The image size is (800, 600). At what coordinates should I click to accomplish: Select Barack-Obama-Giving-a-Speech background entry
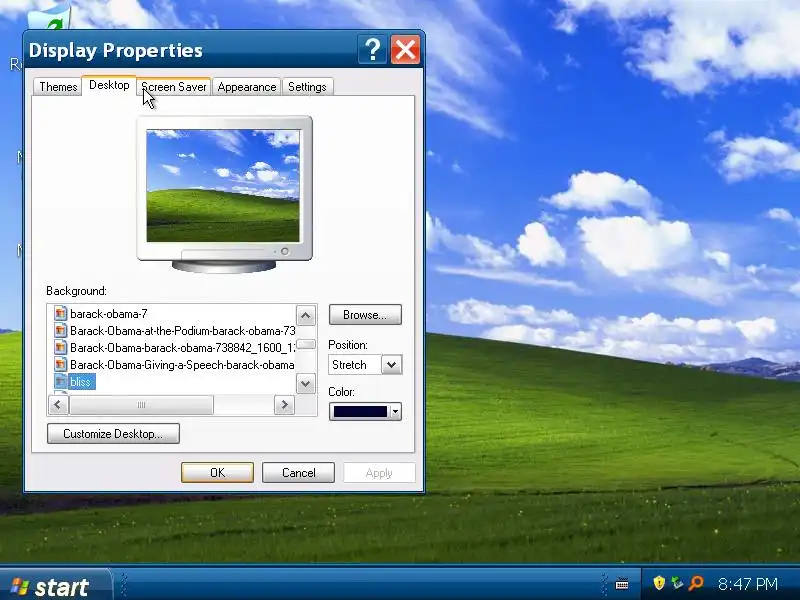[x=183, y=365]
